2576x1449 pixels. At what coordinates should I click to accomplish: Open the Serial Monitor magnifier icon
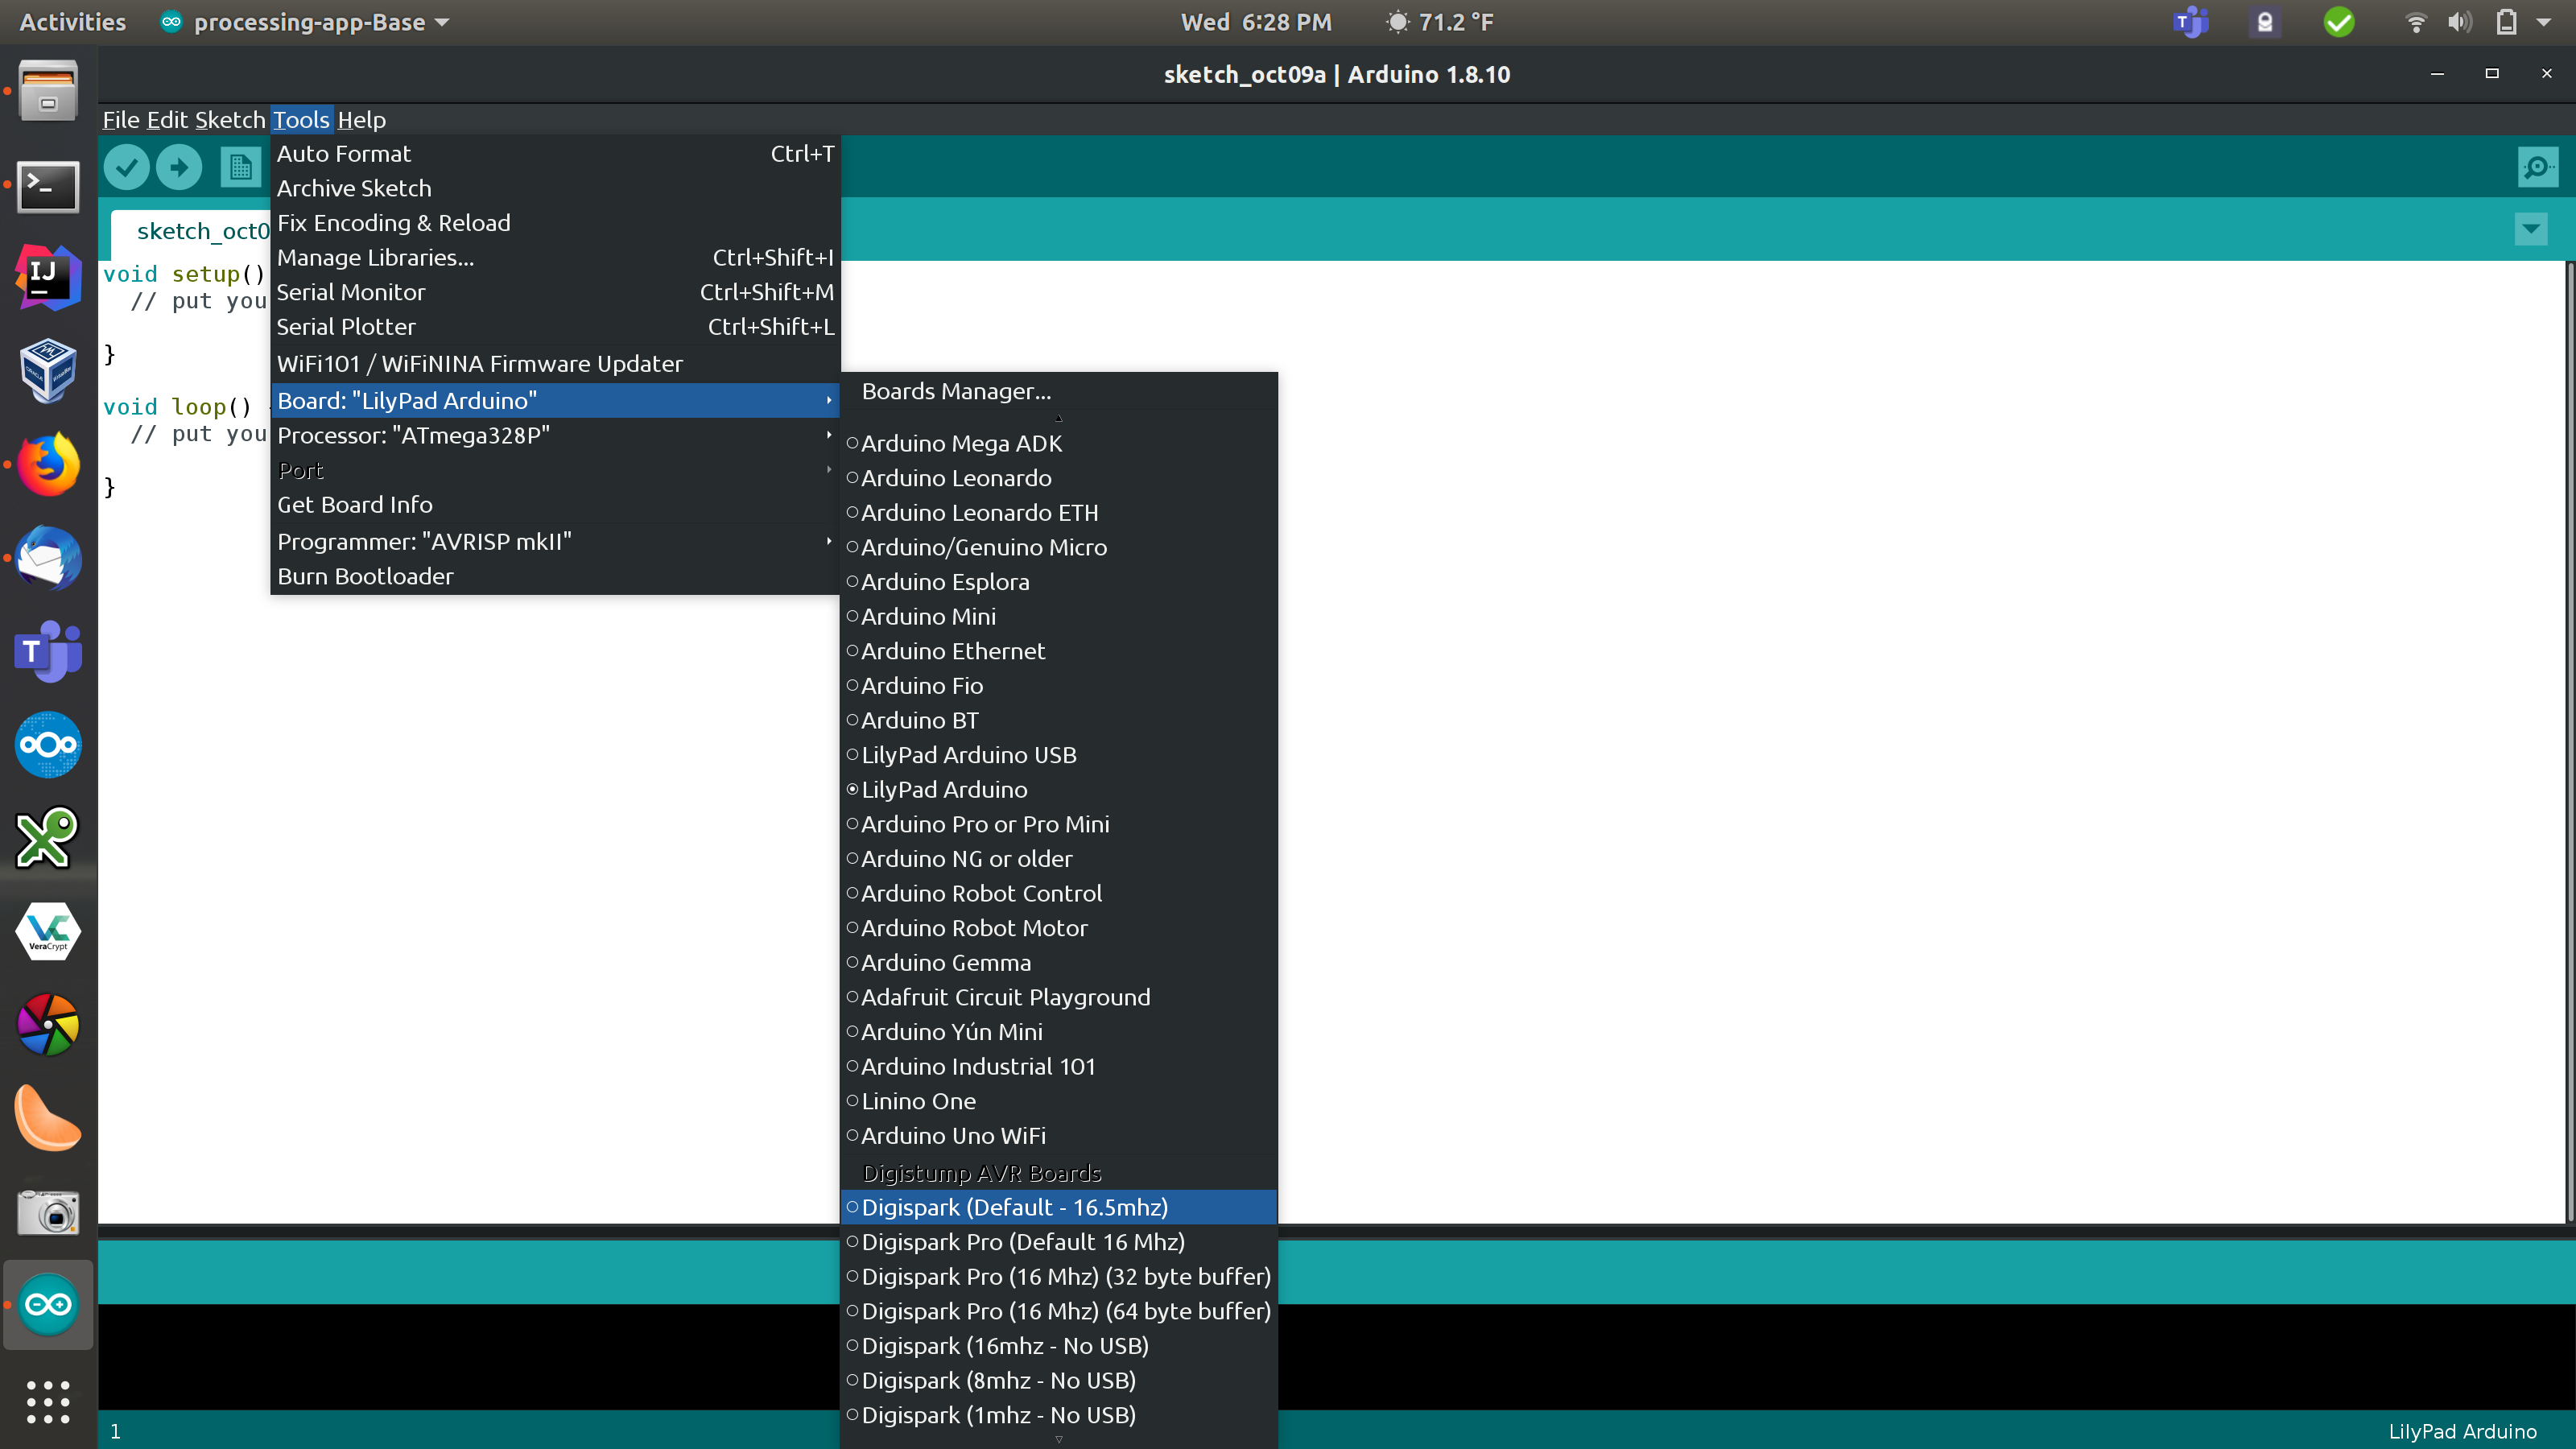pyautogui.click(x=2537, y=167)
